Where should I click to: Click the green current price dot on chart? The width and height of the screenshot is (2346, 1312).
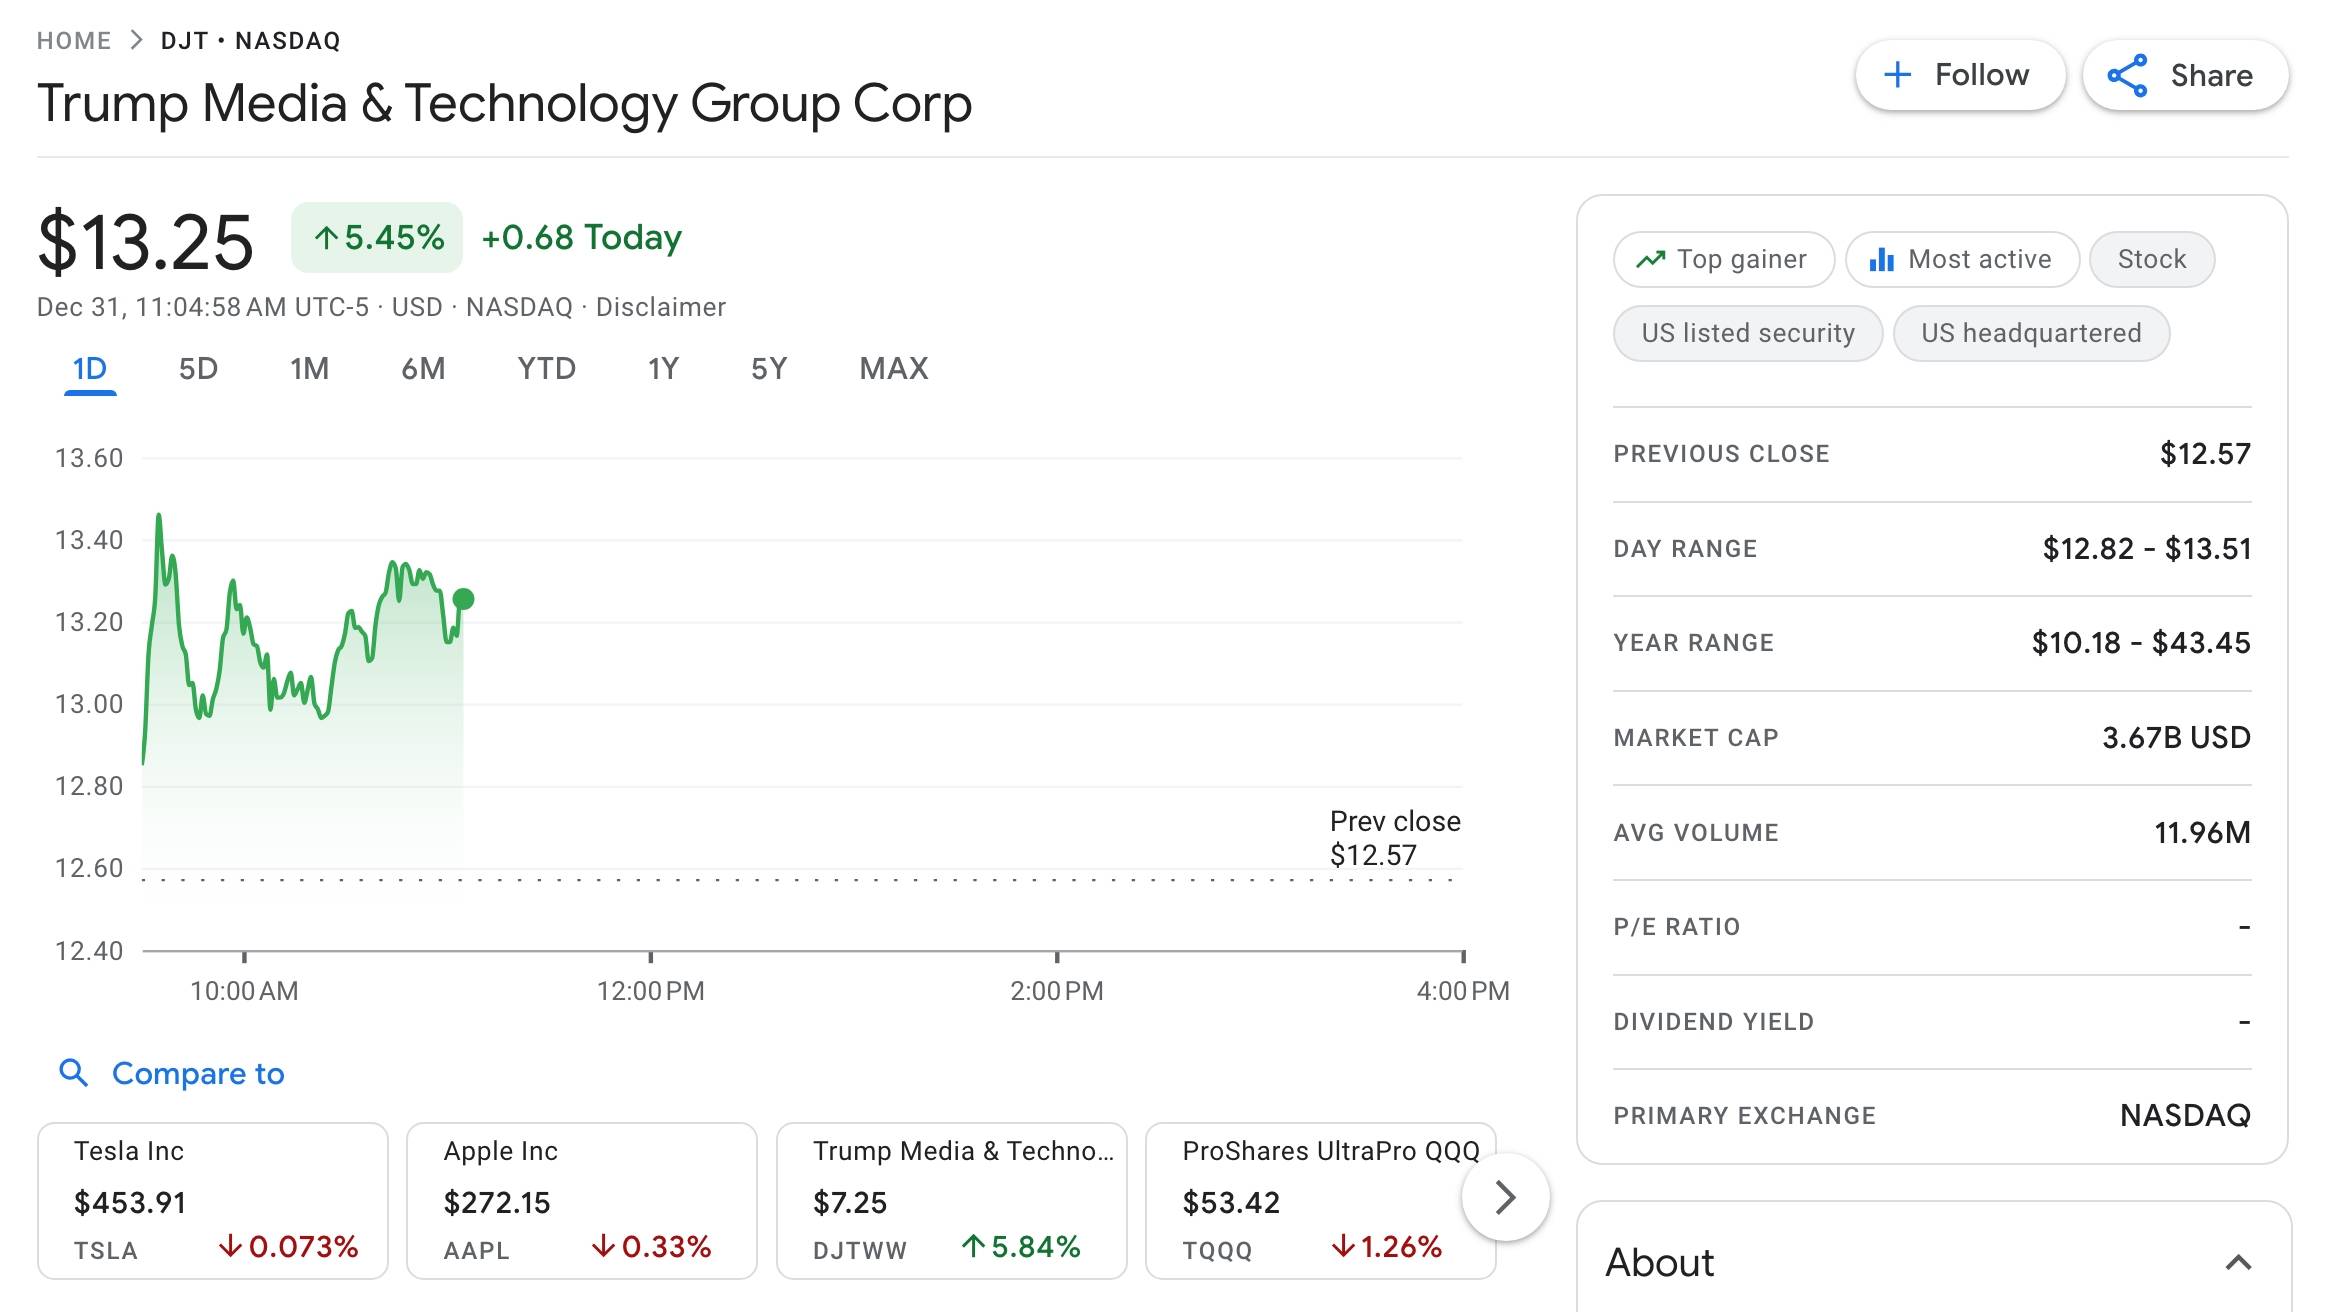463,599
